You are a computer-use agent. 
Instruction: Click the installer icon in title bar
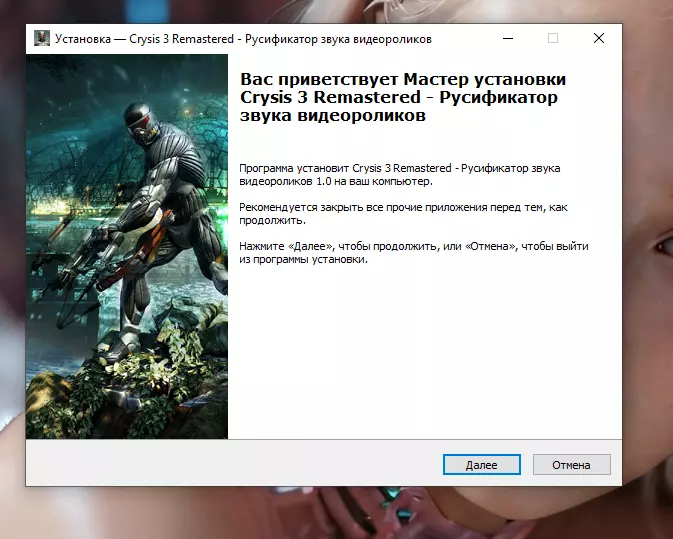[x=42, y=39]
